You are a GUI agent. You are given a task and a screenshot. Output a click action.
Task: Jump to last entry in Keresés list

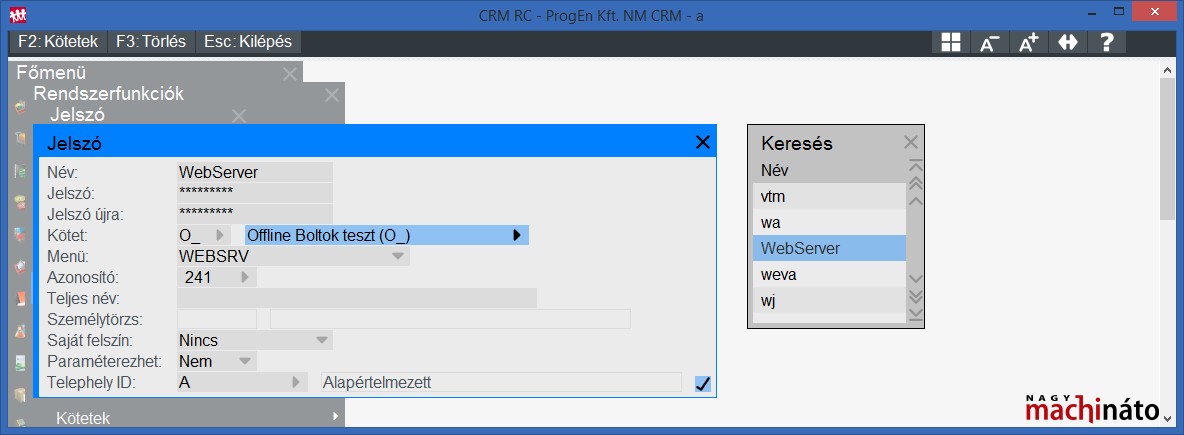coord(913,315)
